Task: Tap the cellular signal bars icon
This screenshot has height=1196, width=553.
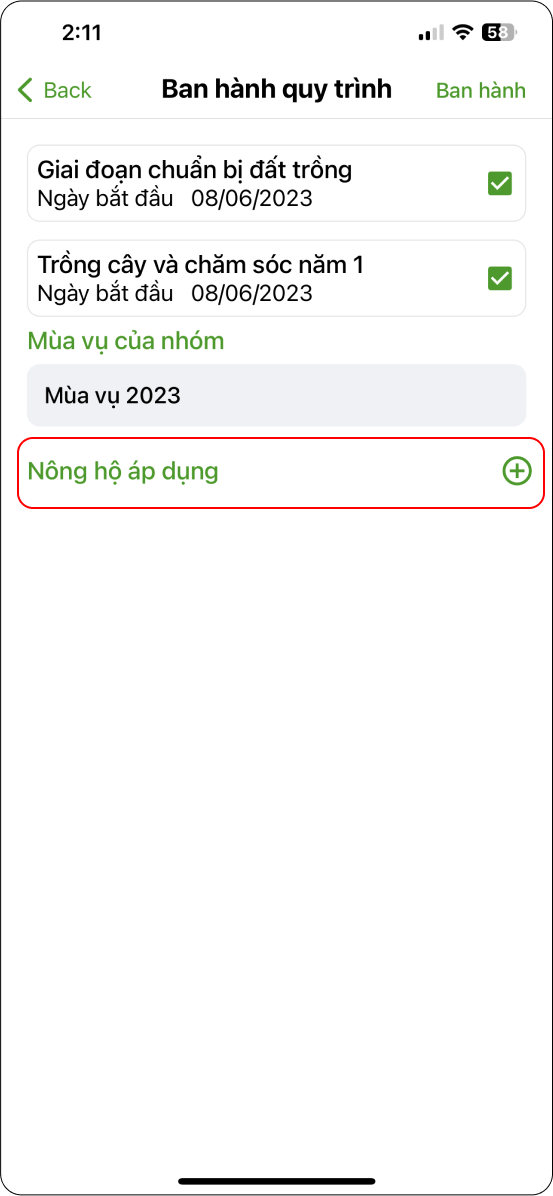Action: pyautogui.click(x=431, y=33)
